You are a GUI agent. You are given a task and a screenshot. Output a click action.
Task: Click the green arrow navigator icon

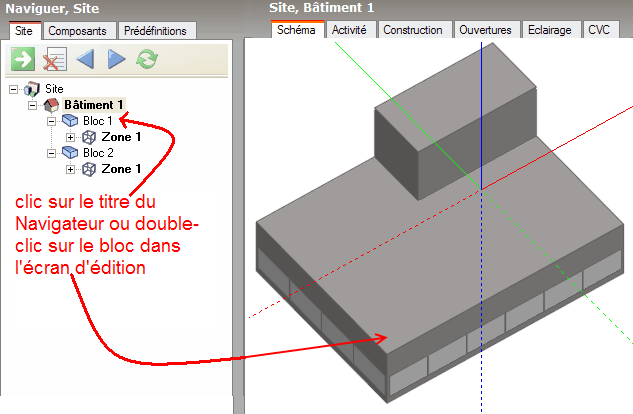click(23, 60)
